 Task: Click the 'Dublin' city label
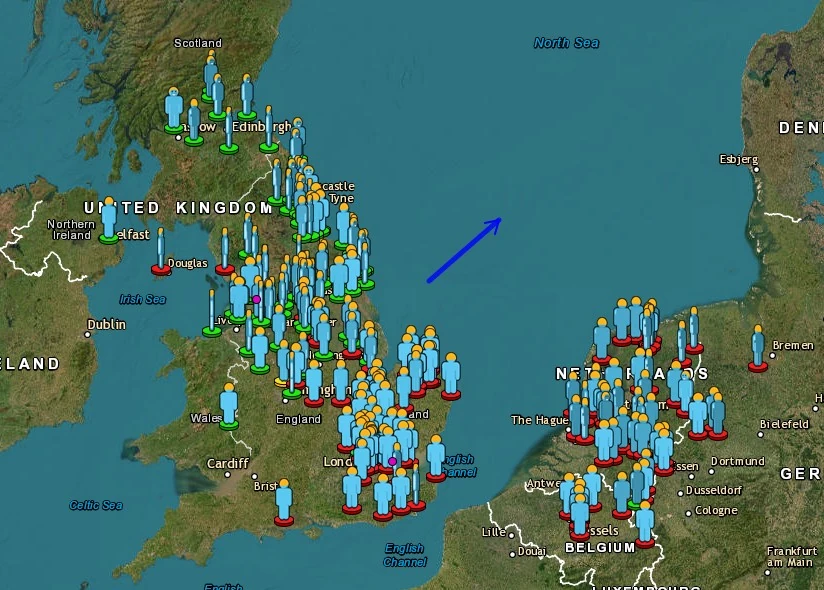point(107,325)
